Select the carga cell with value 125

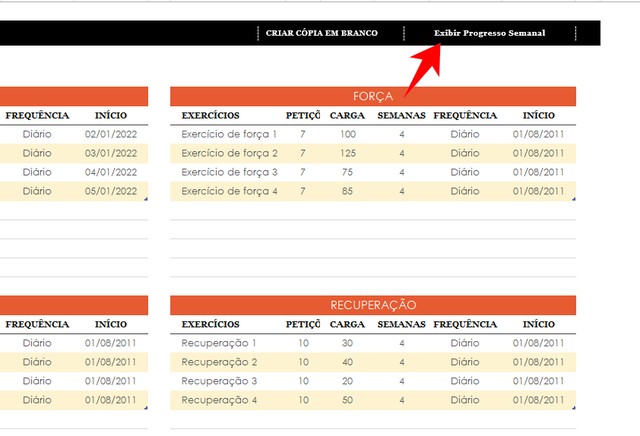[348, 153]
